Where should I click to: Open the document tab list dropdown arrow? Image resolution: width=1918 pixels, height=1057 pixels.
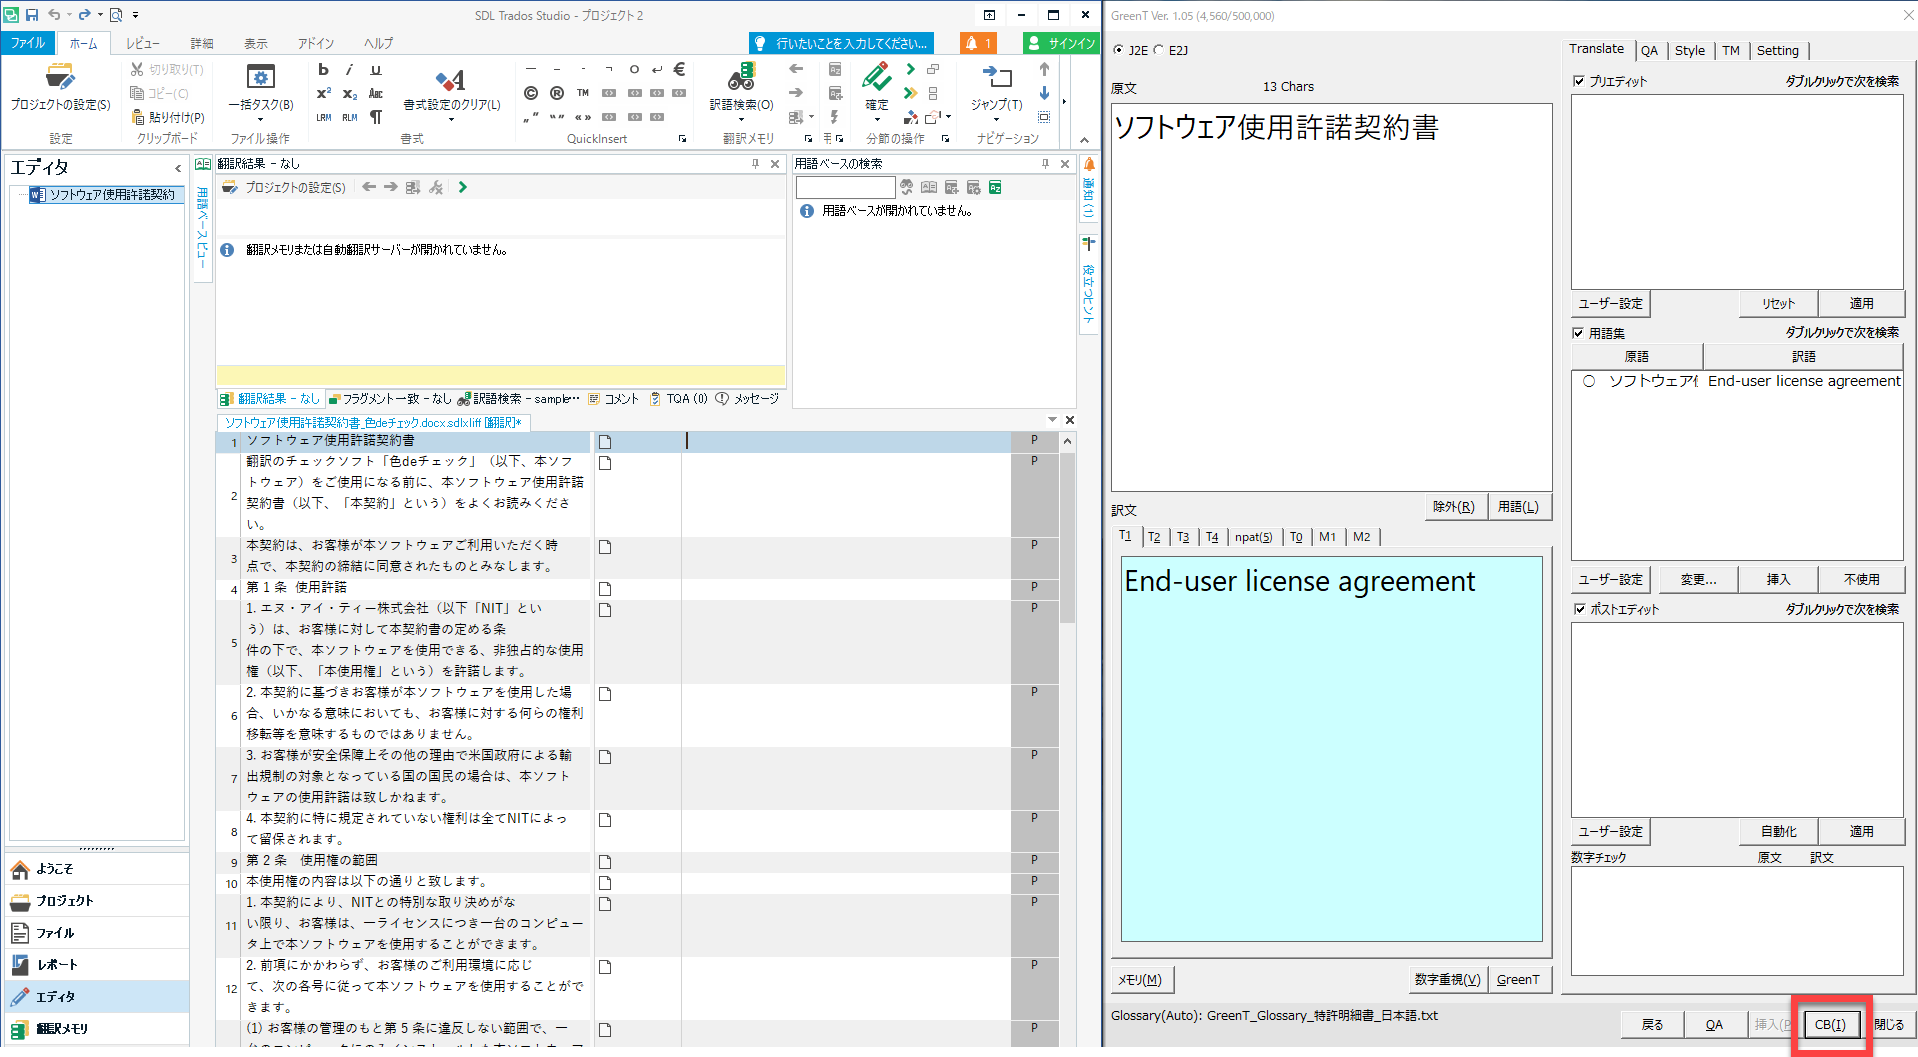[1052, 420]
